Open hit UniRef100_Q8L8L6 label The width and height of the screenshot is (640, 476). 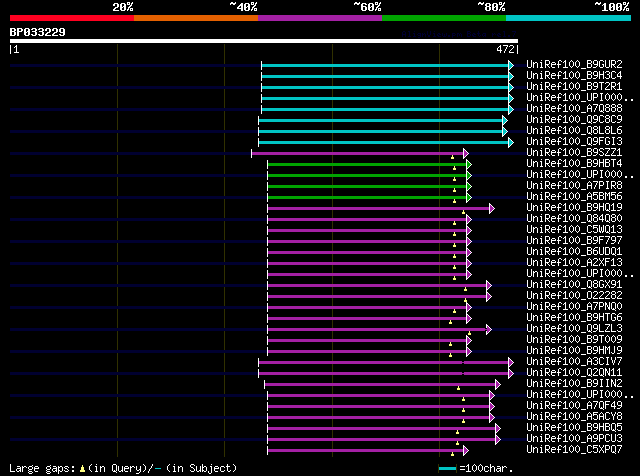pos(574,131)
